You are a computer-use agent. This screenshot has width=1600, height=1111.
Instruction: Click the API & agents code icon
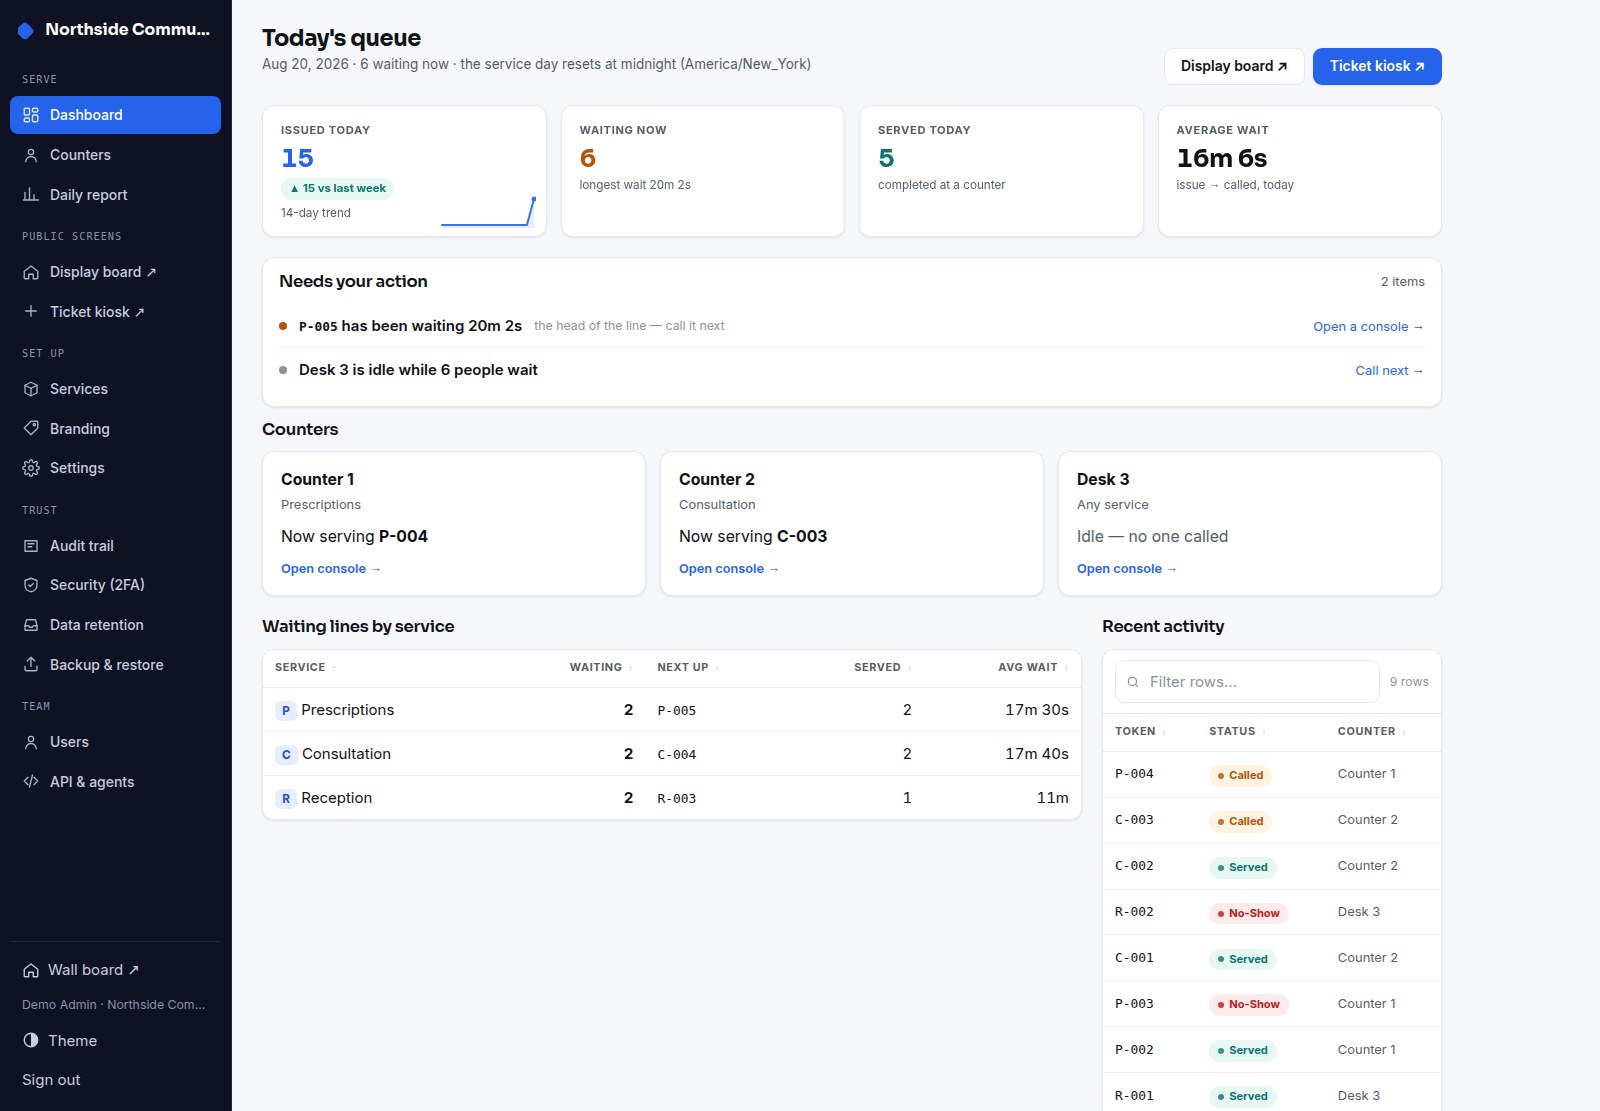click(x=31, y=782)
